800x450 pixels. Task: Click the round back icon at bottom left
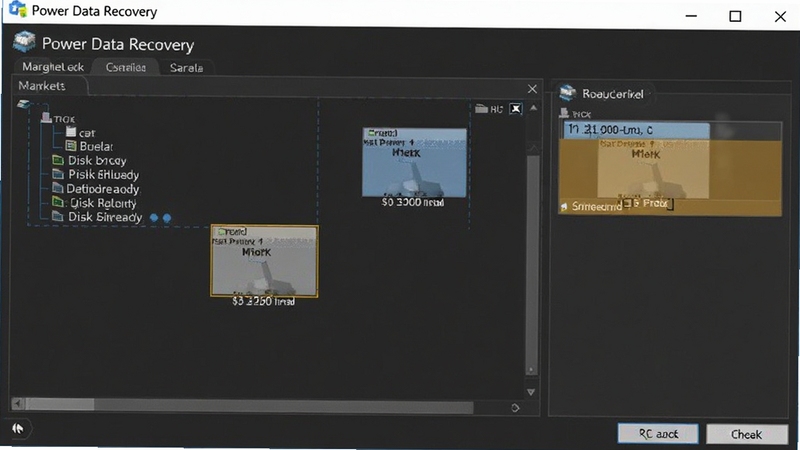(x=18, y=428)
